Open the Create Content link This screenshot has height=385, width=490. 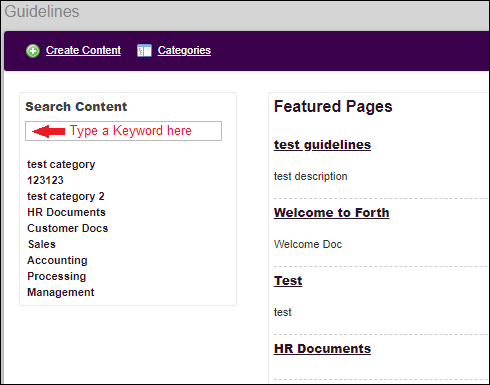point(83,50)
